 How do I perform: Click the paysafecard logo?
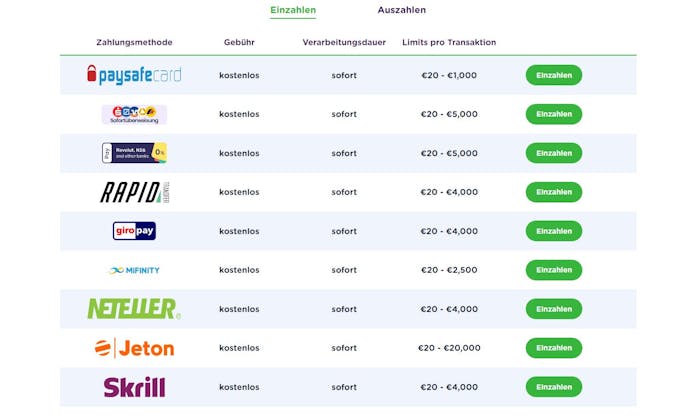(x=134, y=75)
